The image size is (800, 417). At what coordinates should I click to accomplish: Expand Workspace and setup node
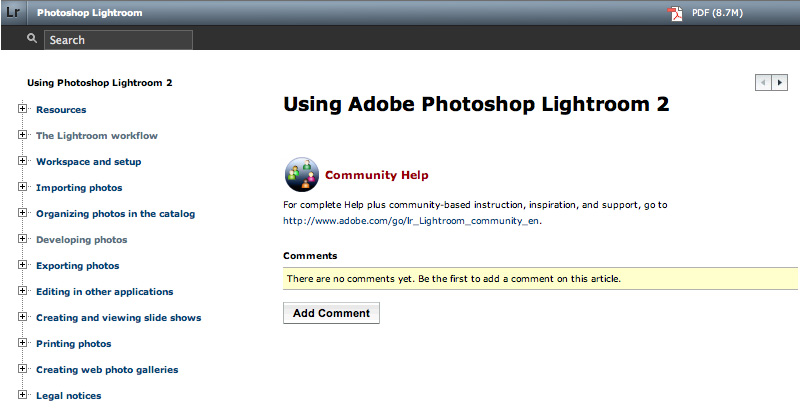click(22, 161)
